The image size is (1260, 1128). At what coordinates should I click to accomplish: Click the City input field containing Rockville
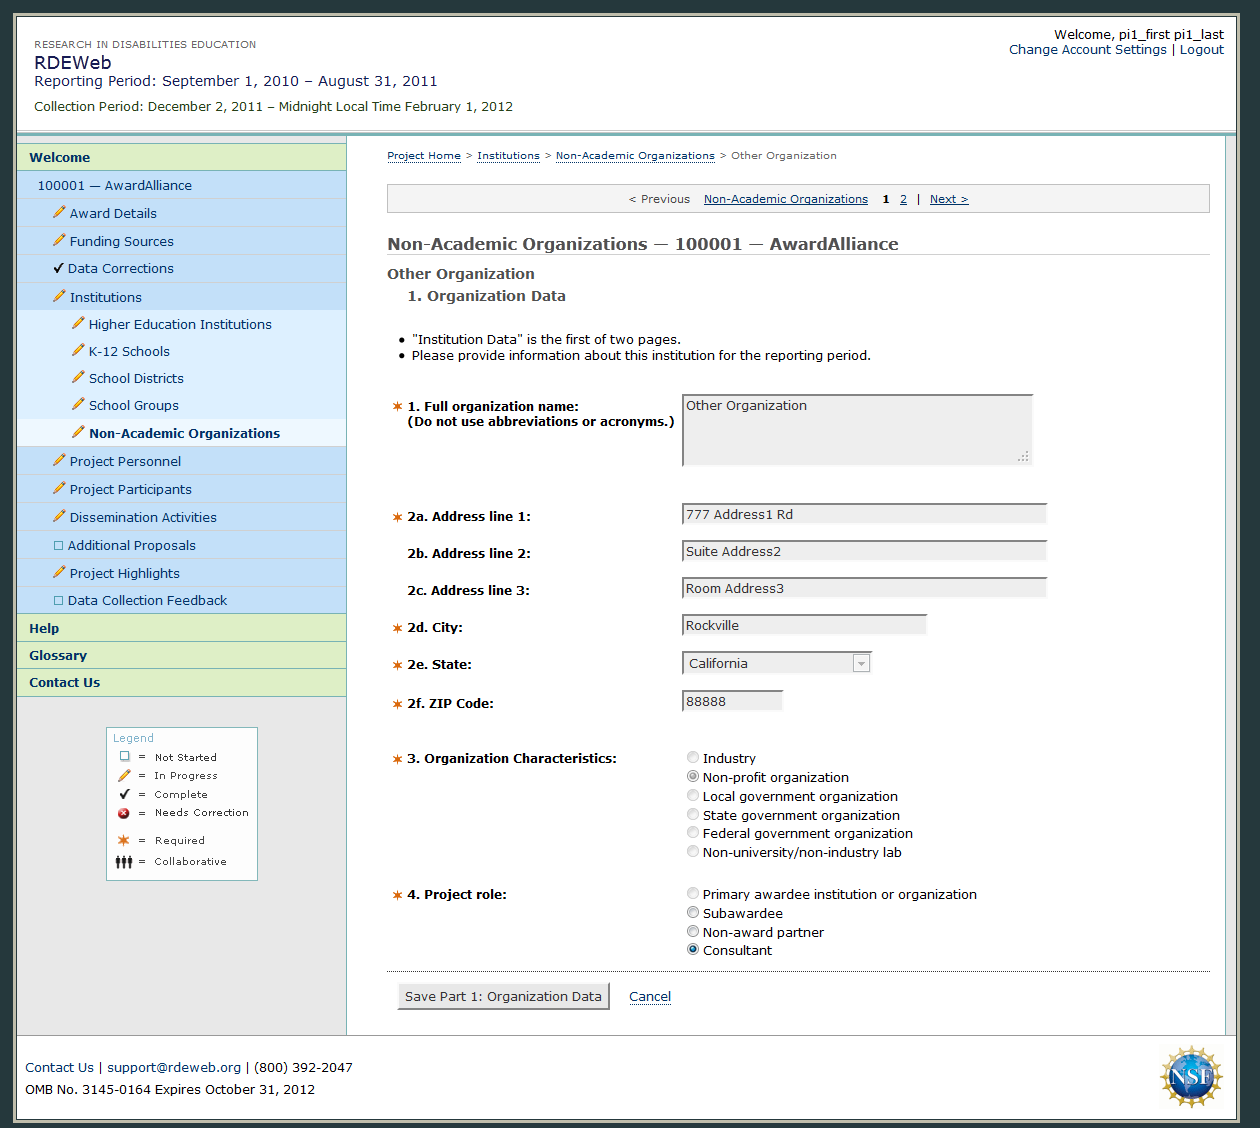804,626
